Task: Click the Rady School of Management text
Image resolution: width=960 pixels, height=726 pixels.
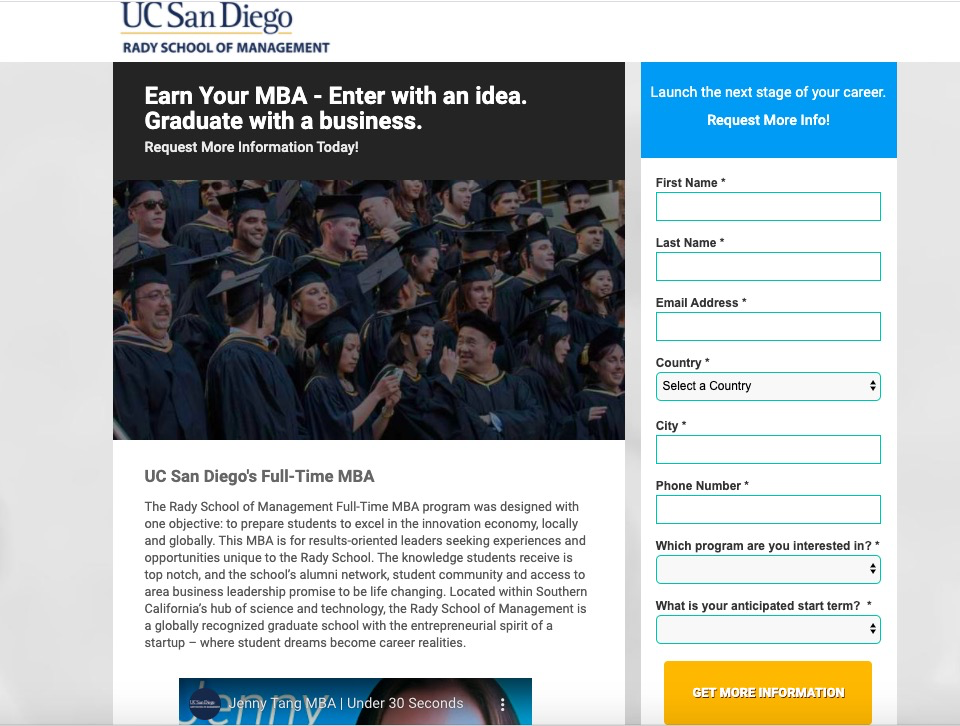Action: pos(226,48)
